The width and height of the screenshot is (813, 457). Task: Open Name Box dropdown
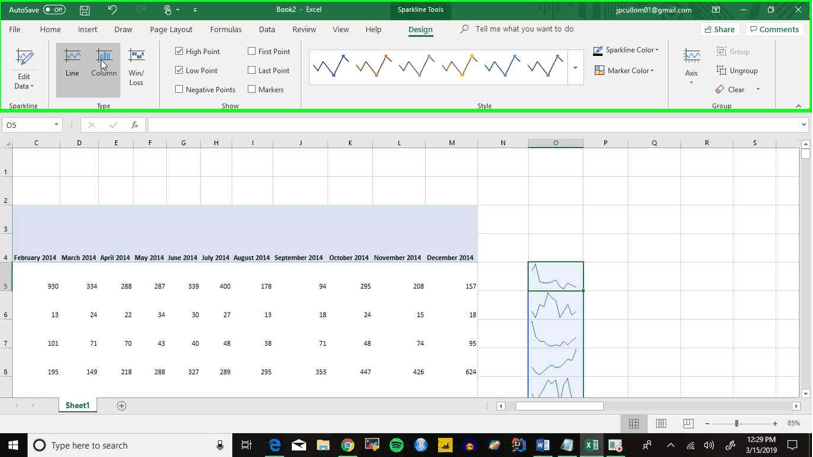click(x=56, y=125)
